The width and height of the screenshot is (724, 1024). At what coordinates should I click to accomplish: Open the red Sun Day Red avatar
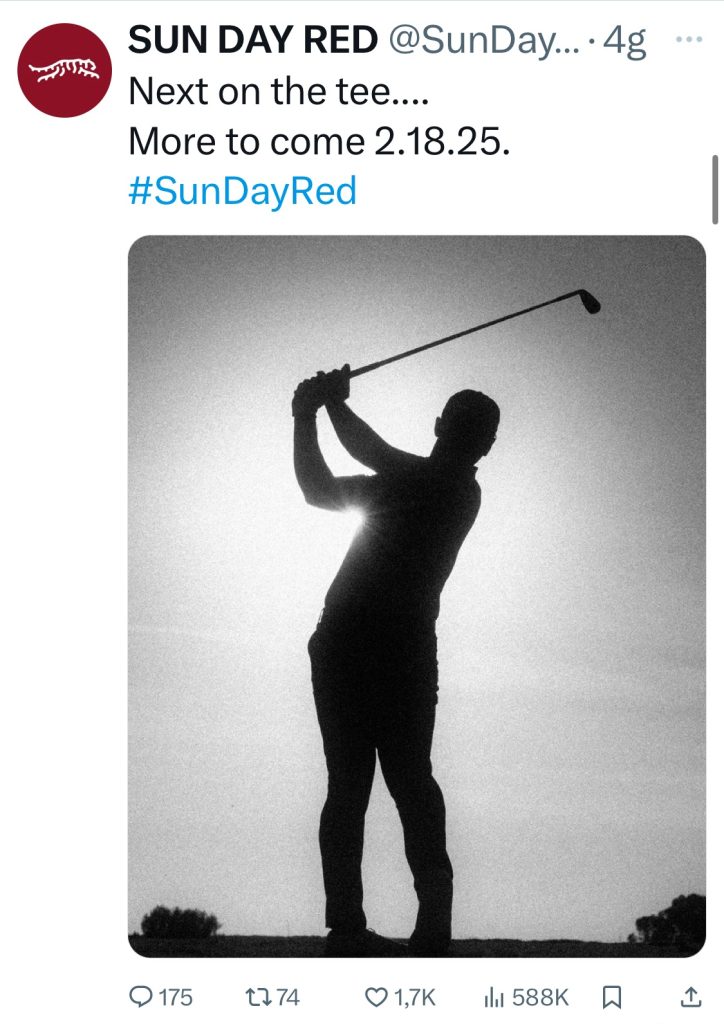[65, 71]
